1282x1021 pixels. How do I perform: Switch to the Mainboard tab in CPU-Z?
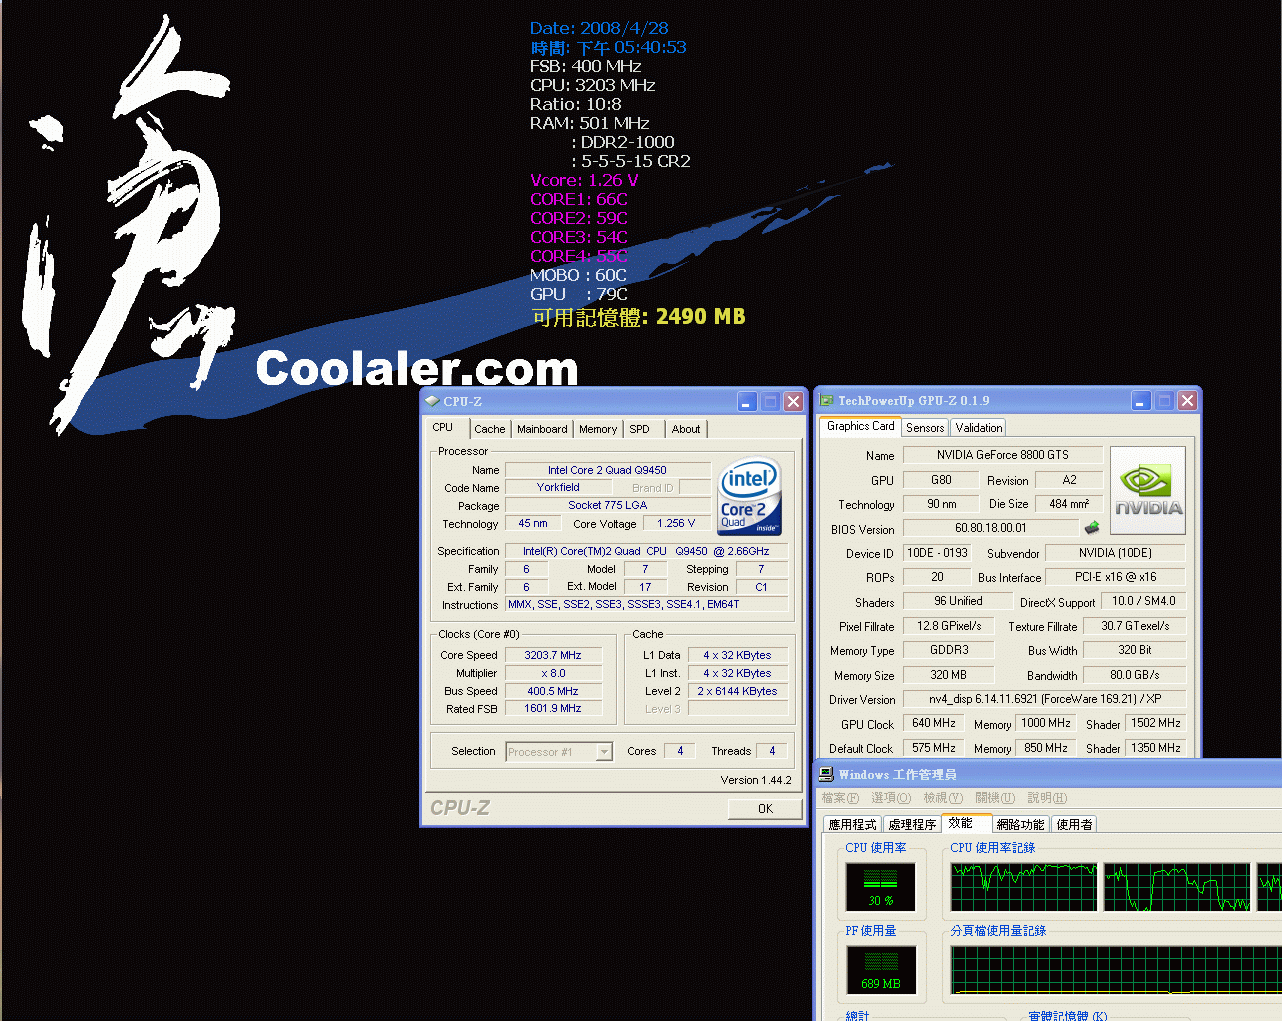[x=542, y=429]
